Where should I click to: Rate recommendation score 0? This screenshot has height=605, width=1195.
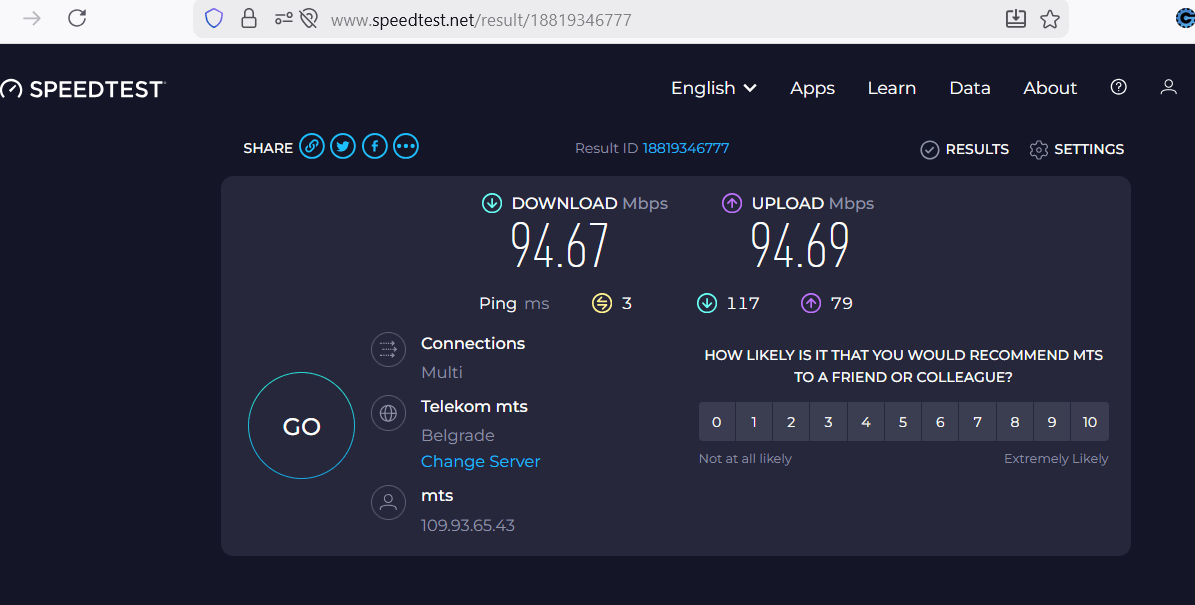[x=716, y=422]
